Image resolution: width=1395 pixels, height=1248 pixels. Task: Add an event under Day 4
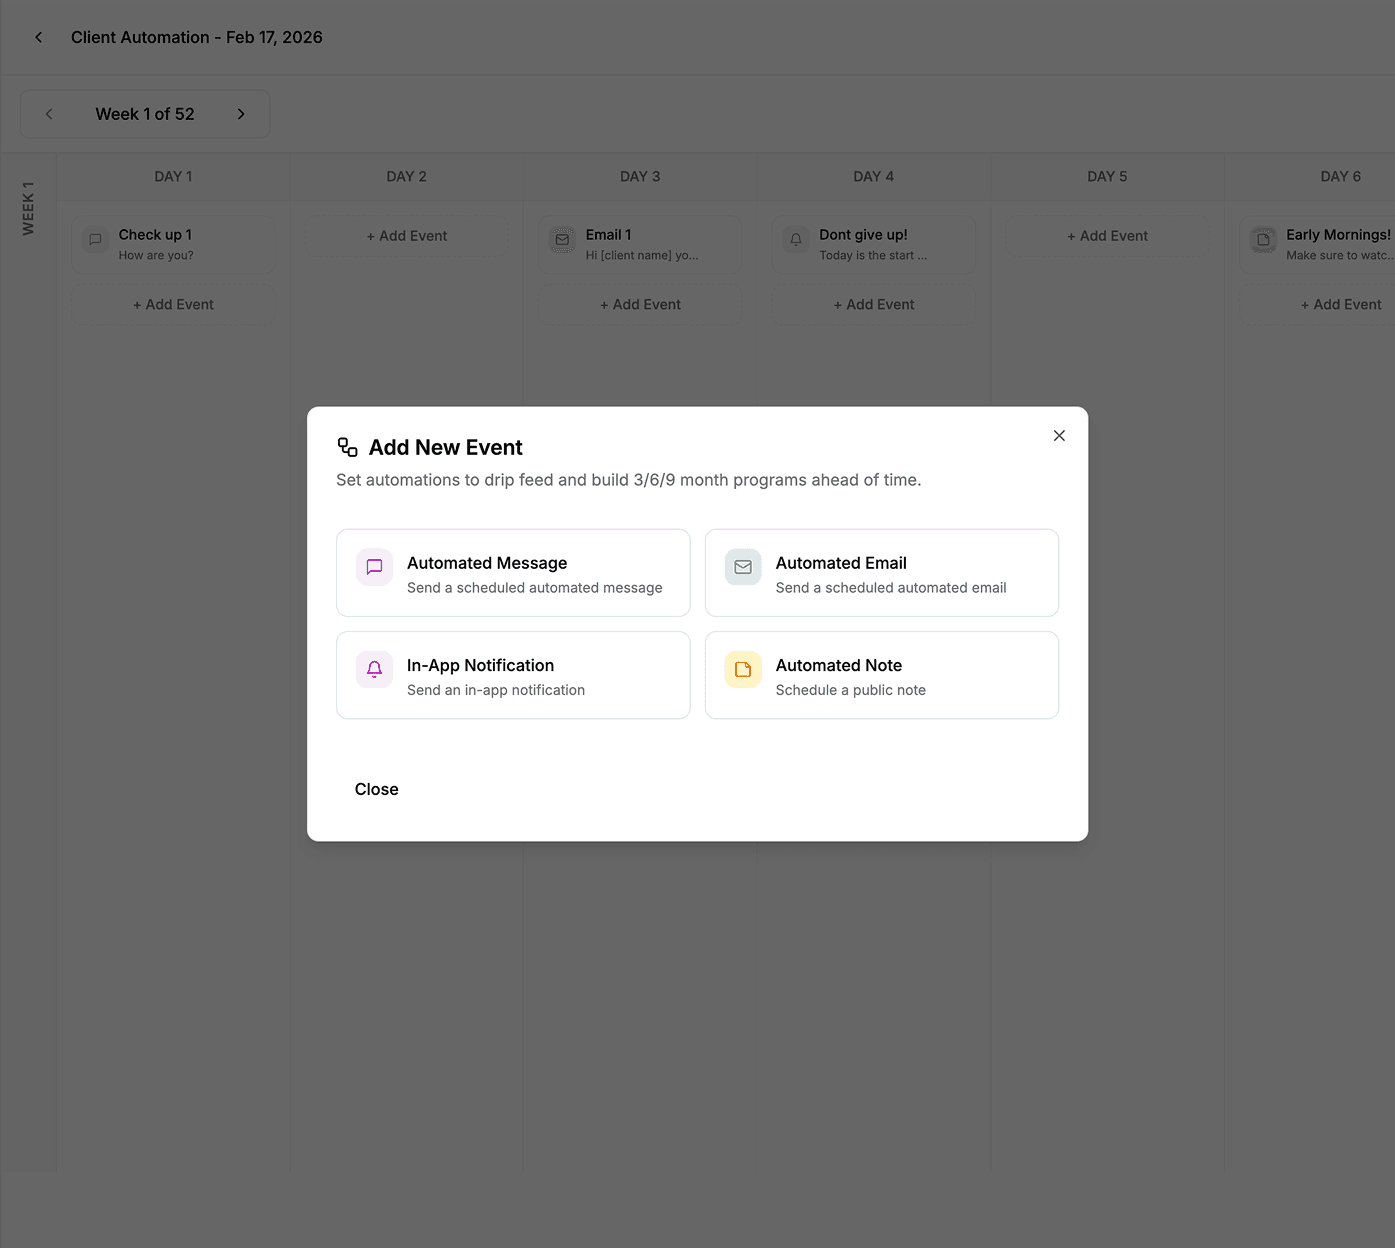(874, 305)
